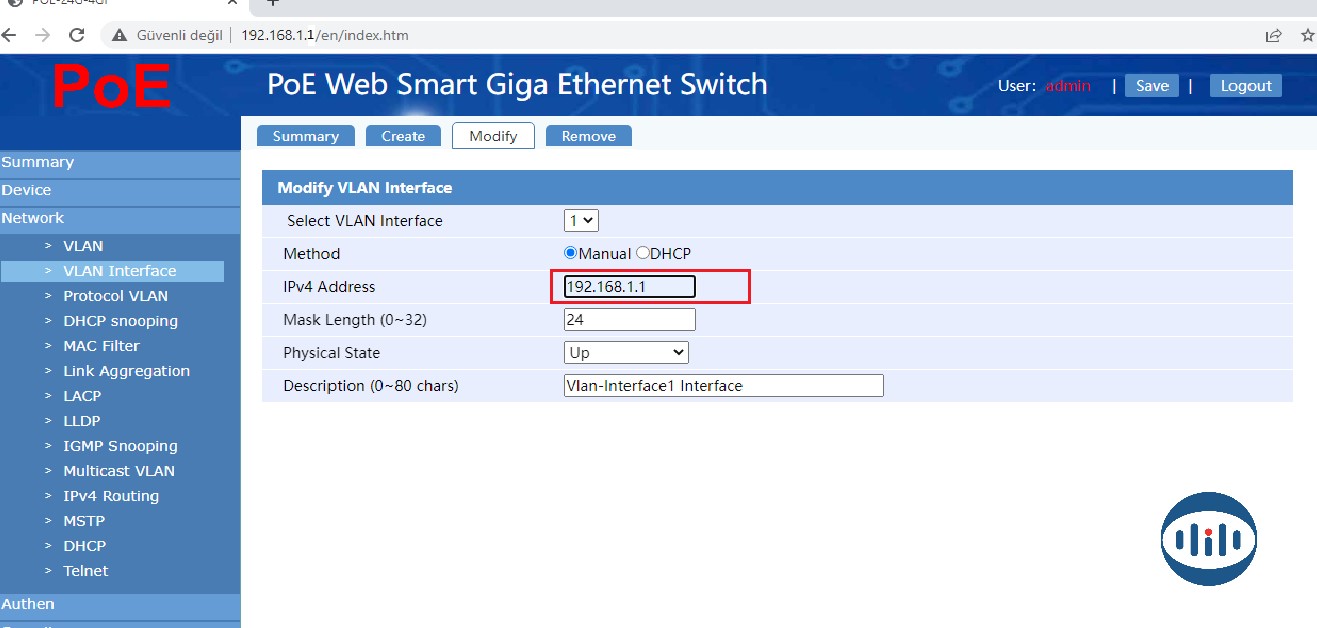Viewport: 1317px width, 628px height.
Task: Click the Logout button
Action: [1245, 86]
